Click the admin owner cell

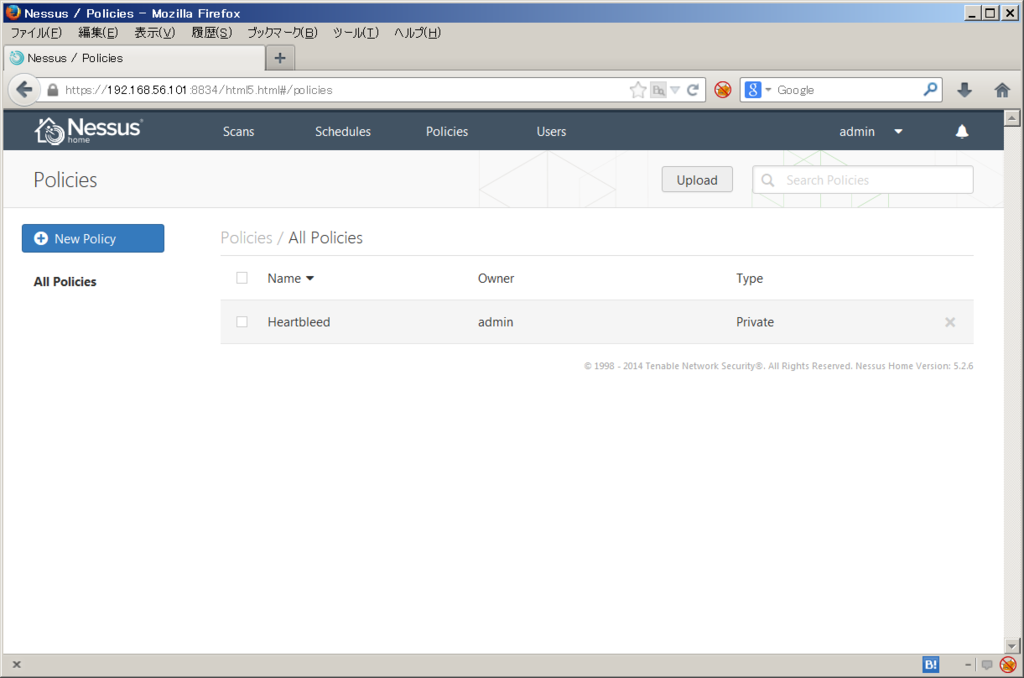pos(495,322)
